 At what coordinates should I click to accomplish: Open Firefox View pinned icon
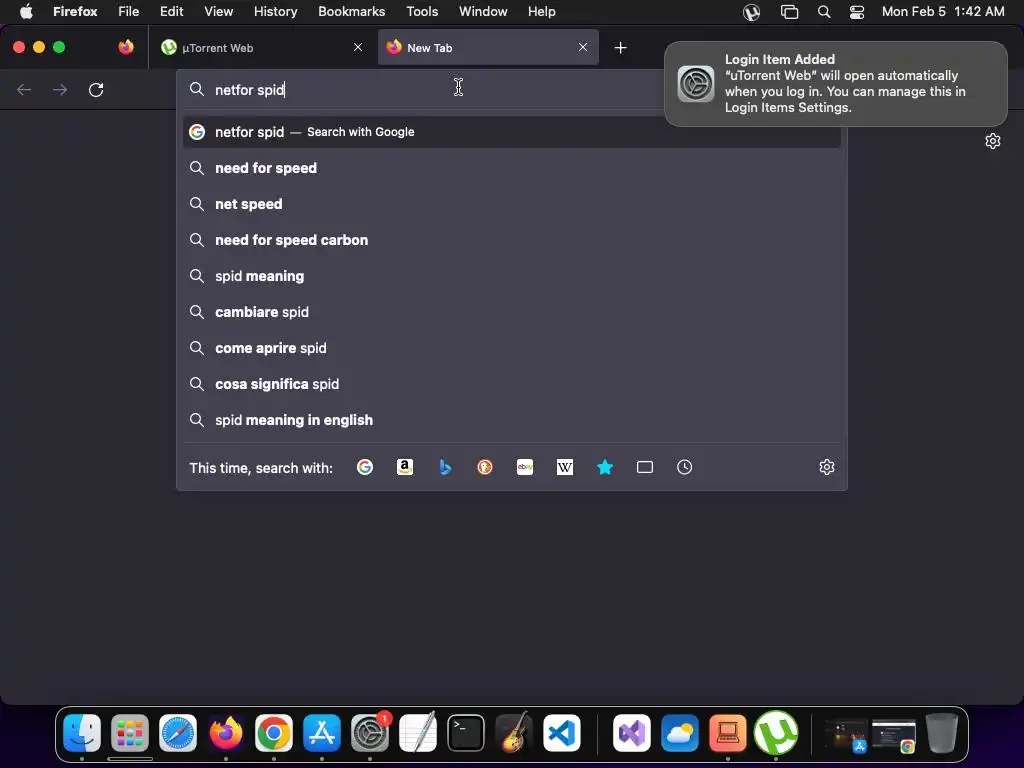tap(126, 47)
